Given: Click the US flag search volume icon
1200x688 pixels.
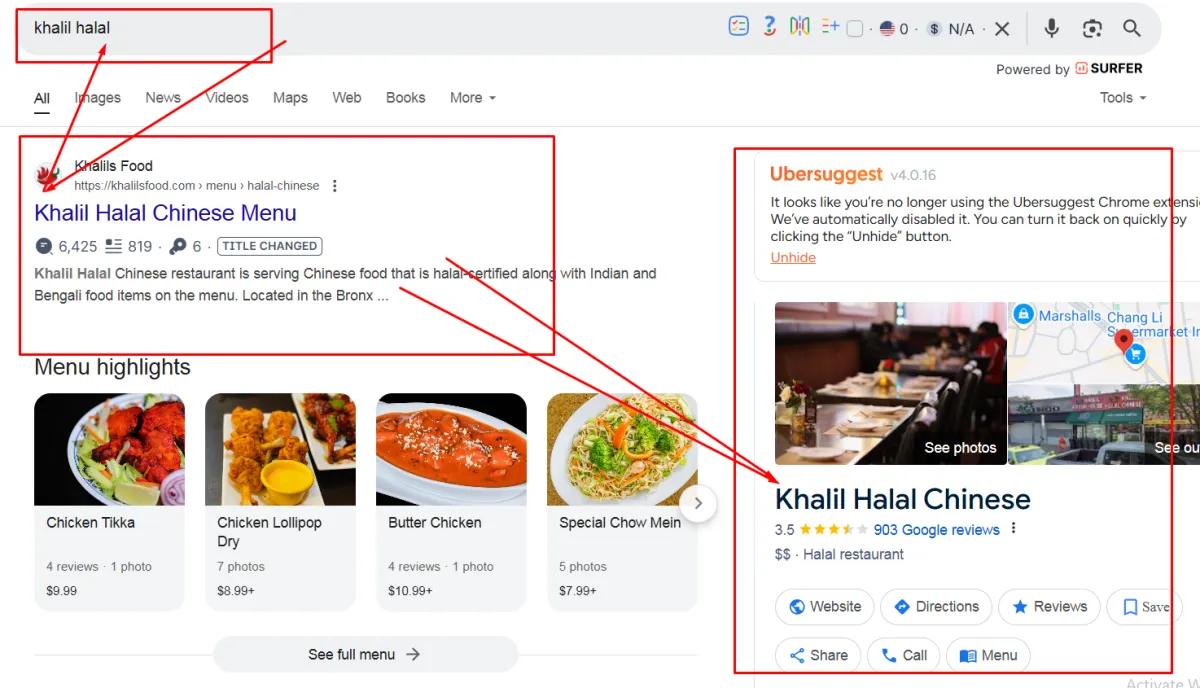Looking at the screenshot, I should [x=887, y=29].
